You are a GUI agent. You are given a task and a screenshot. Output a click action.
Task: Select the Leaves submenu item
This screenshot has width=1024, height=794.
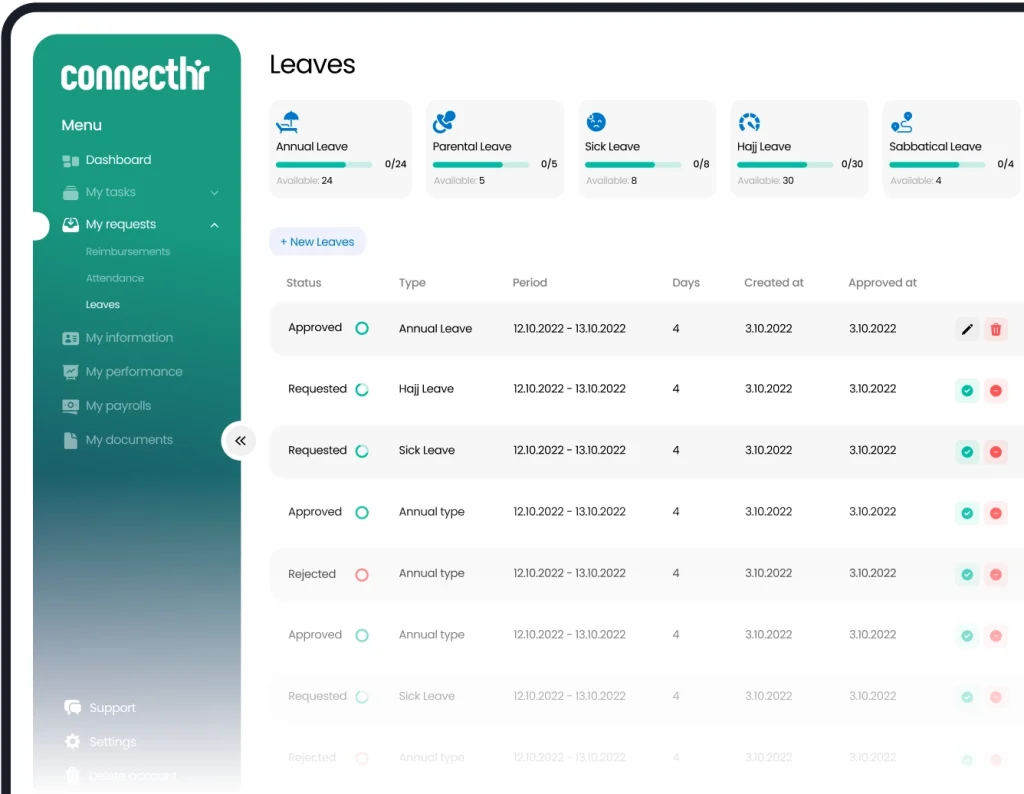(103, 304)
